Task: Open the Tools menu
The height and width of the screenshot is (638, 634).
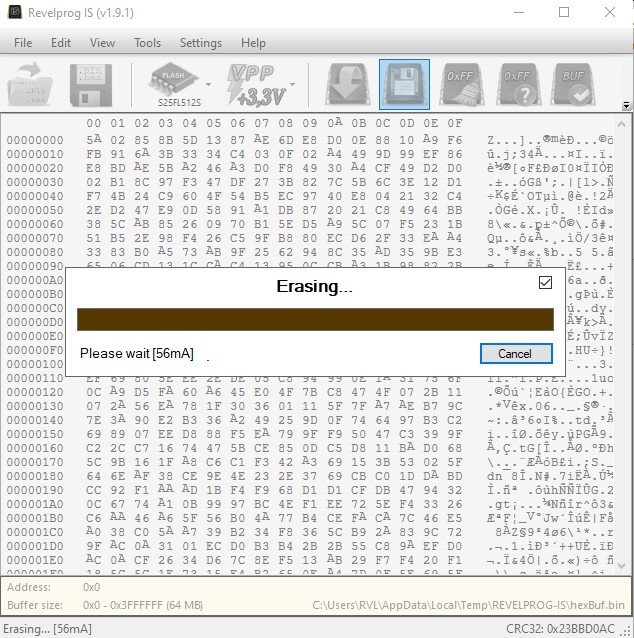Action: click(147, 43)
